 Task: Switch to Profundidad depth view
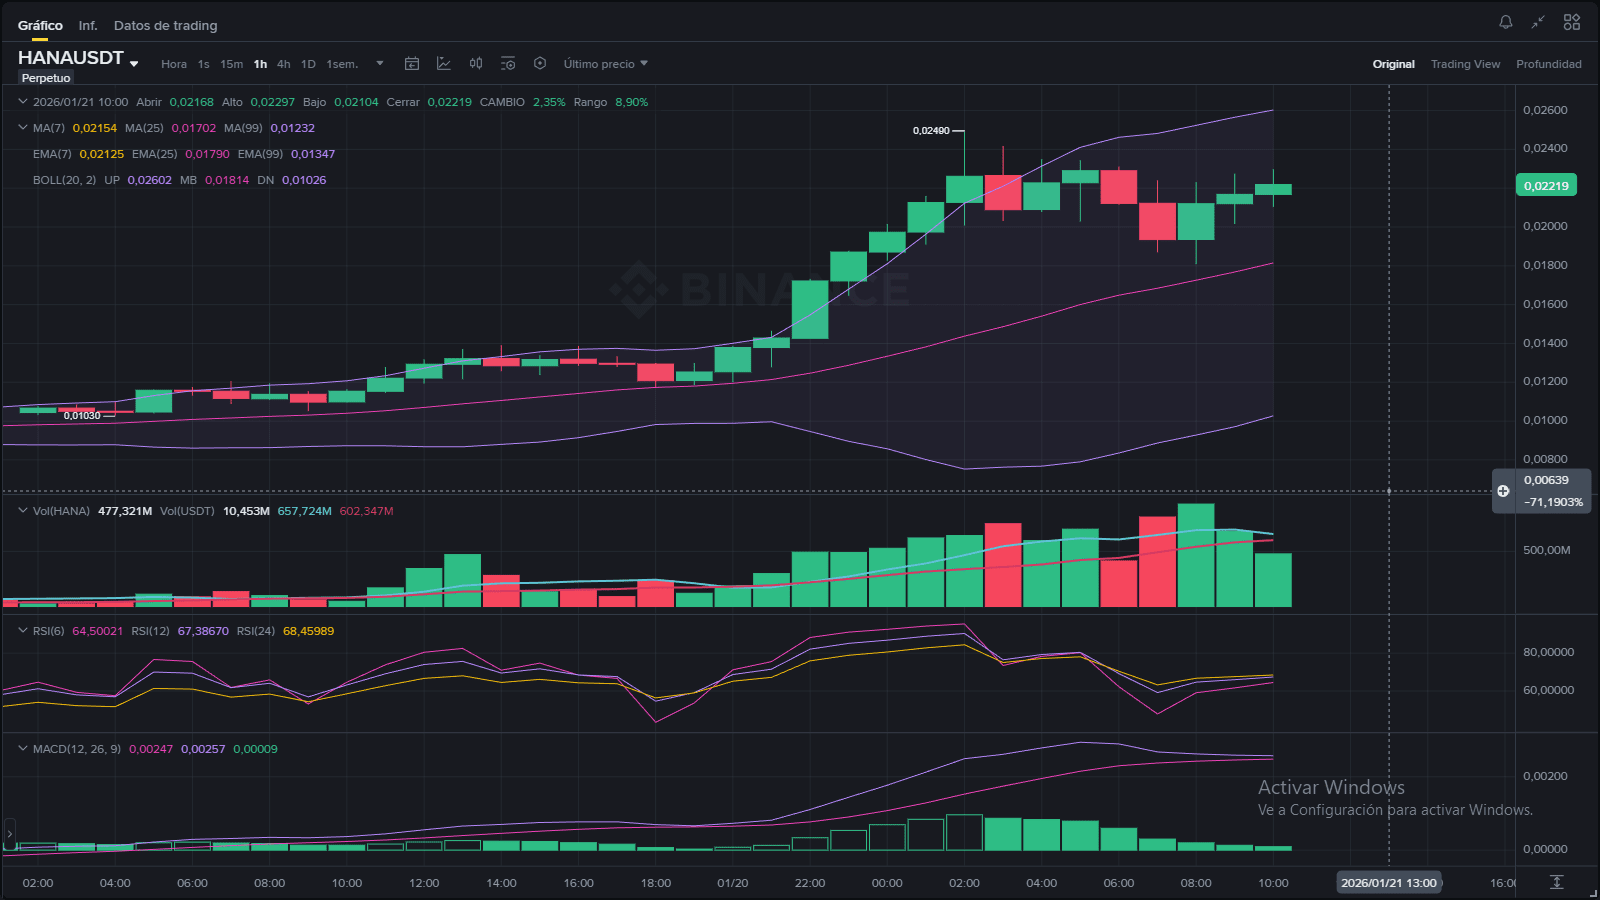point(1548,64)
